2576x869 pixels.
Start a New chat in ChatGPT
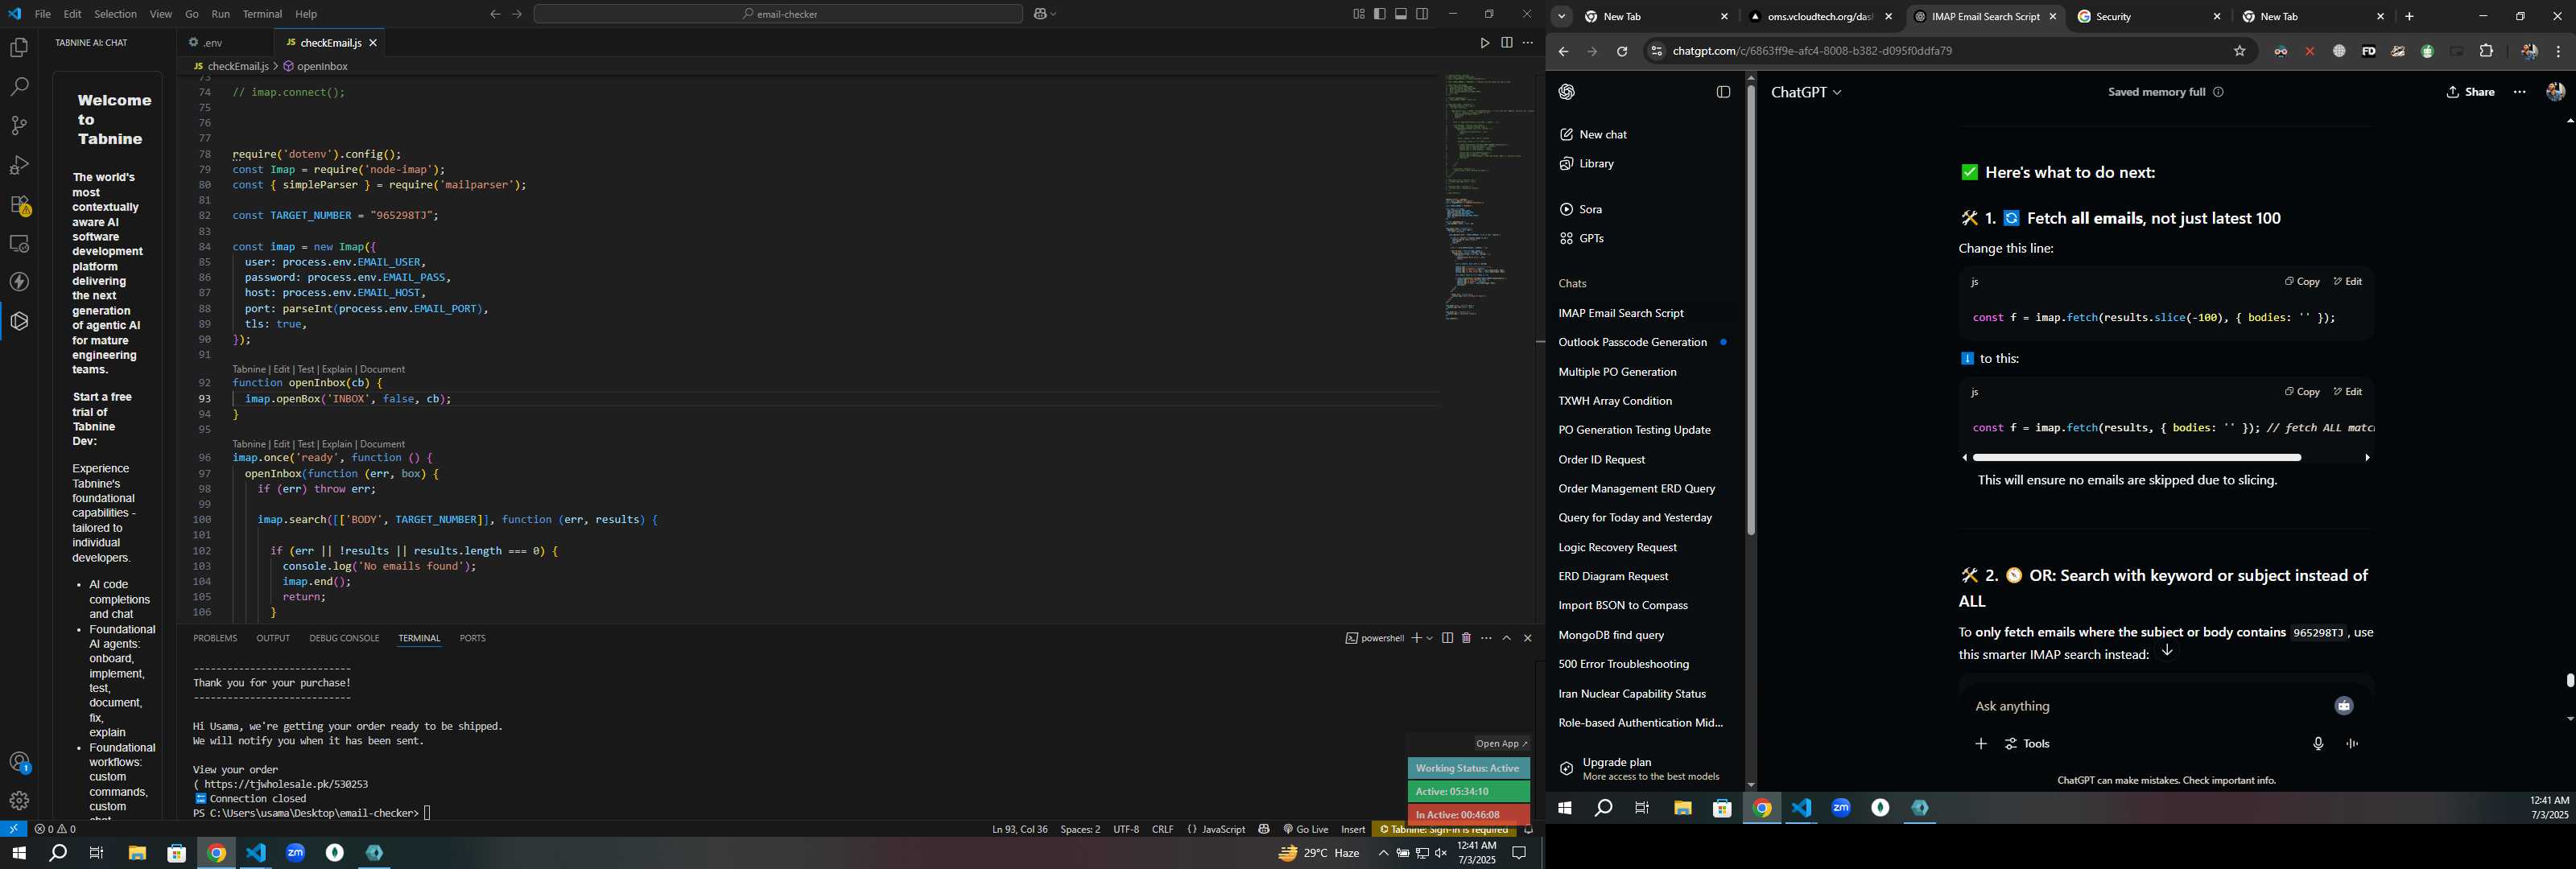pos(1594,135)
